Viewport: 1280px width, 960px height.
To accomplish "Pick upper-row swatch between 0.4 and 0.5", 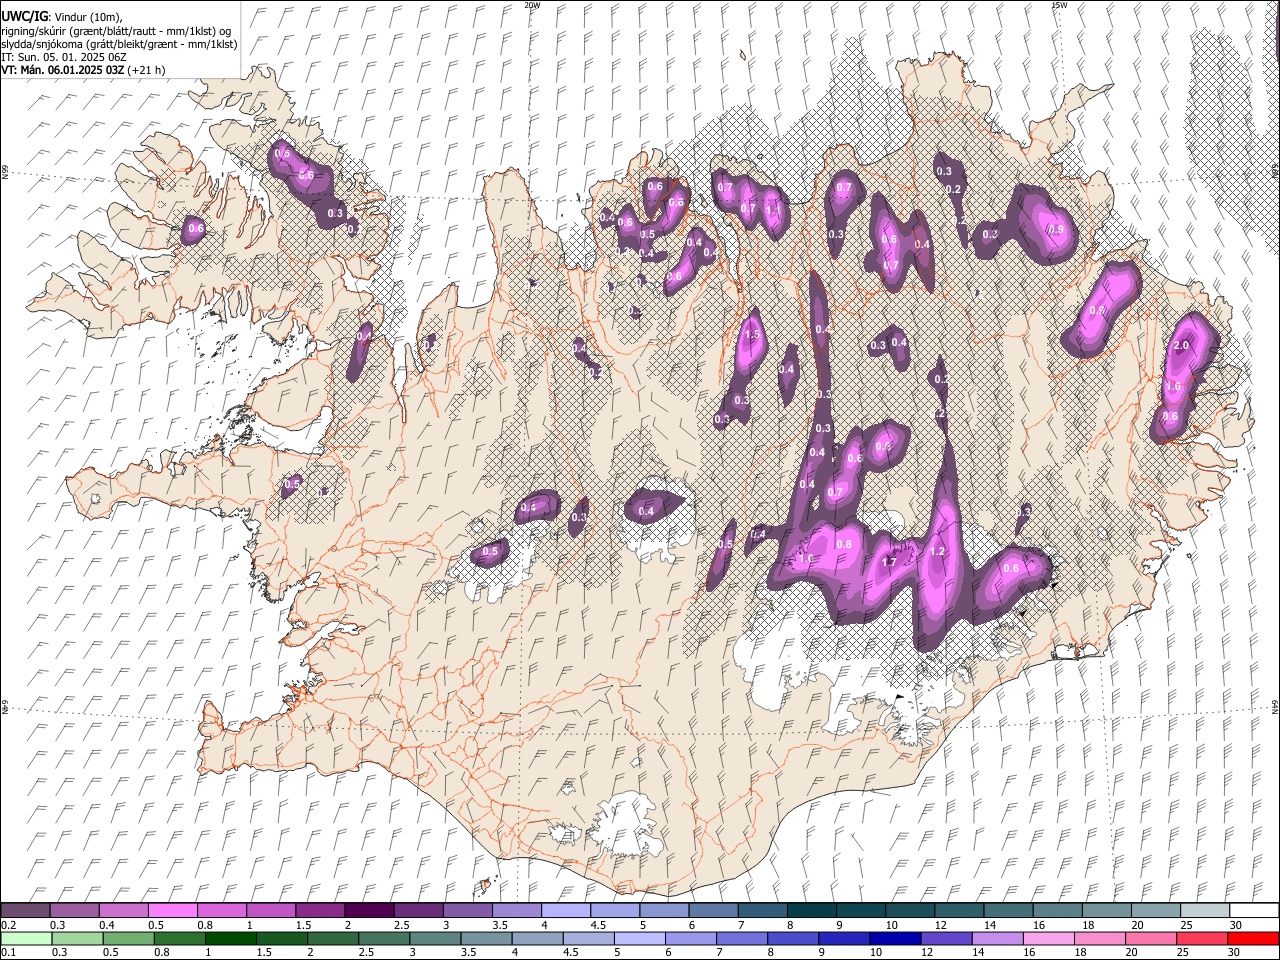I will (123, 910).
